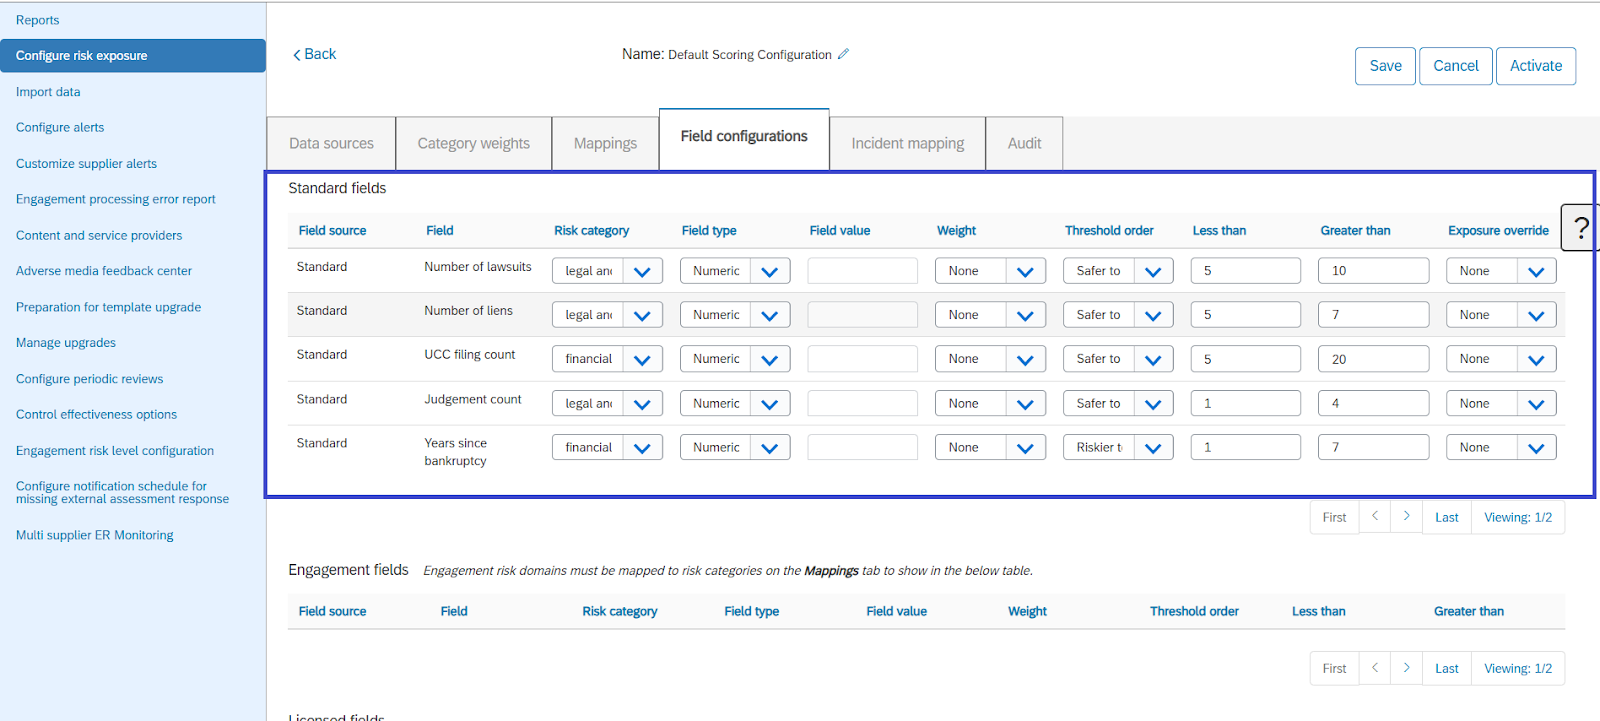The image size is (1600, 721).
Task: Select the Field configurations tab
Action: click(744, 137)
